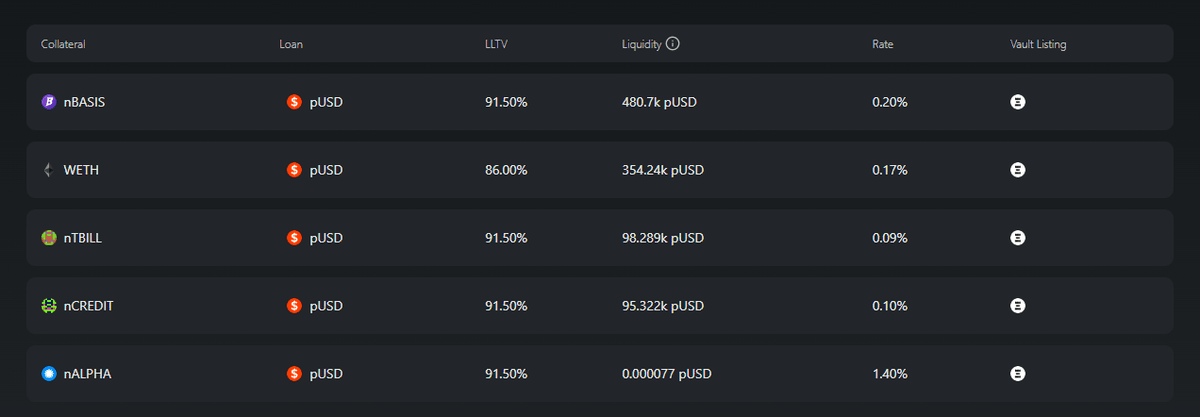This screenshot has height=417, width=1200.
Task: Open vault listing icon for nALPHA row
Action: coord(1018,374)
